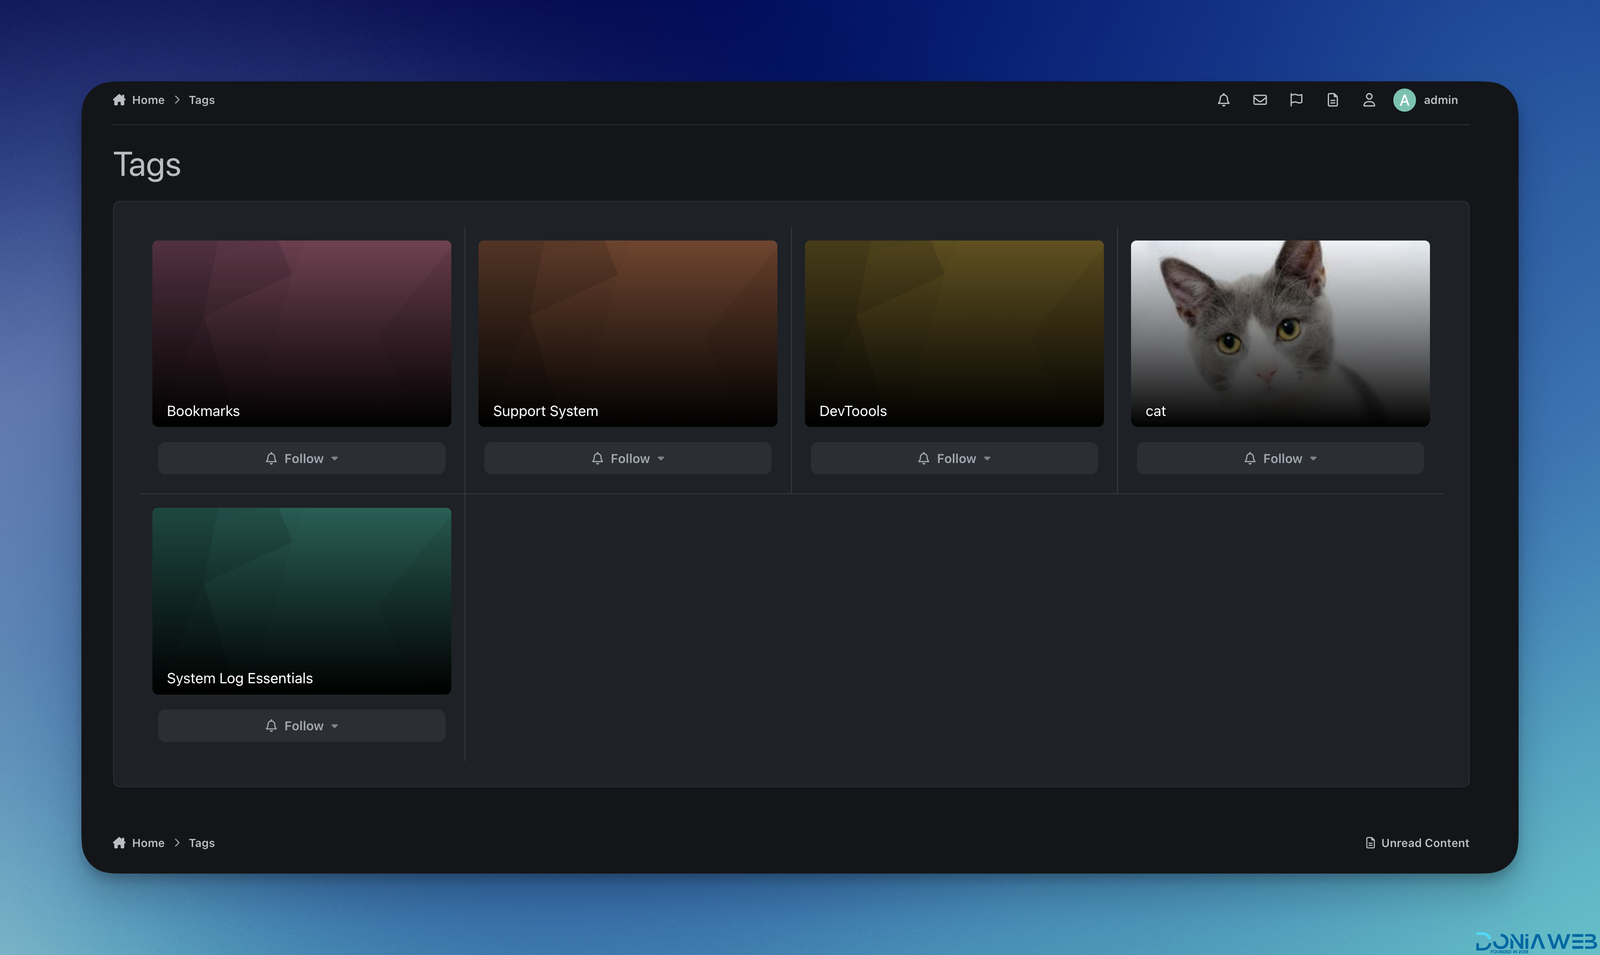
Task: Open the green System Log Essentials card
Action: tap(301, 600)
